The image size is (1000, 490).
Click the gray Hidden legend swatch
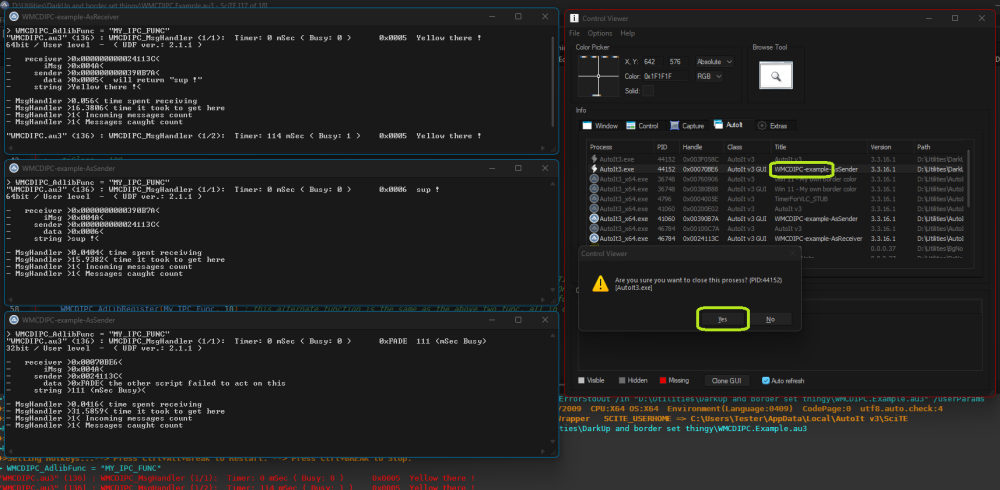(622, 381)
